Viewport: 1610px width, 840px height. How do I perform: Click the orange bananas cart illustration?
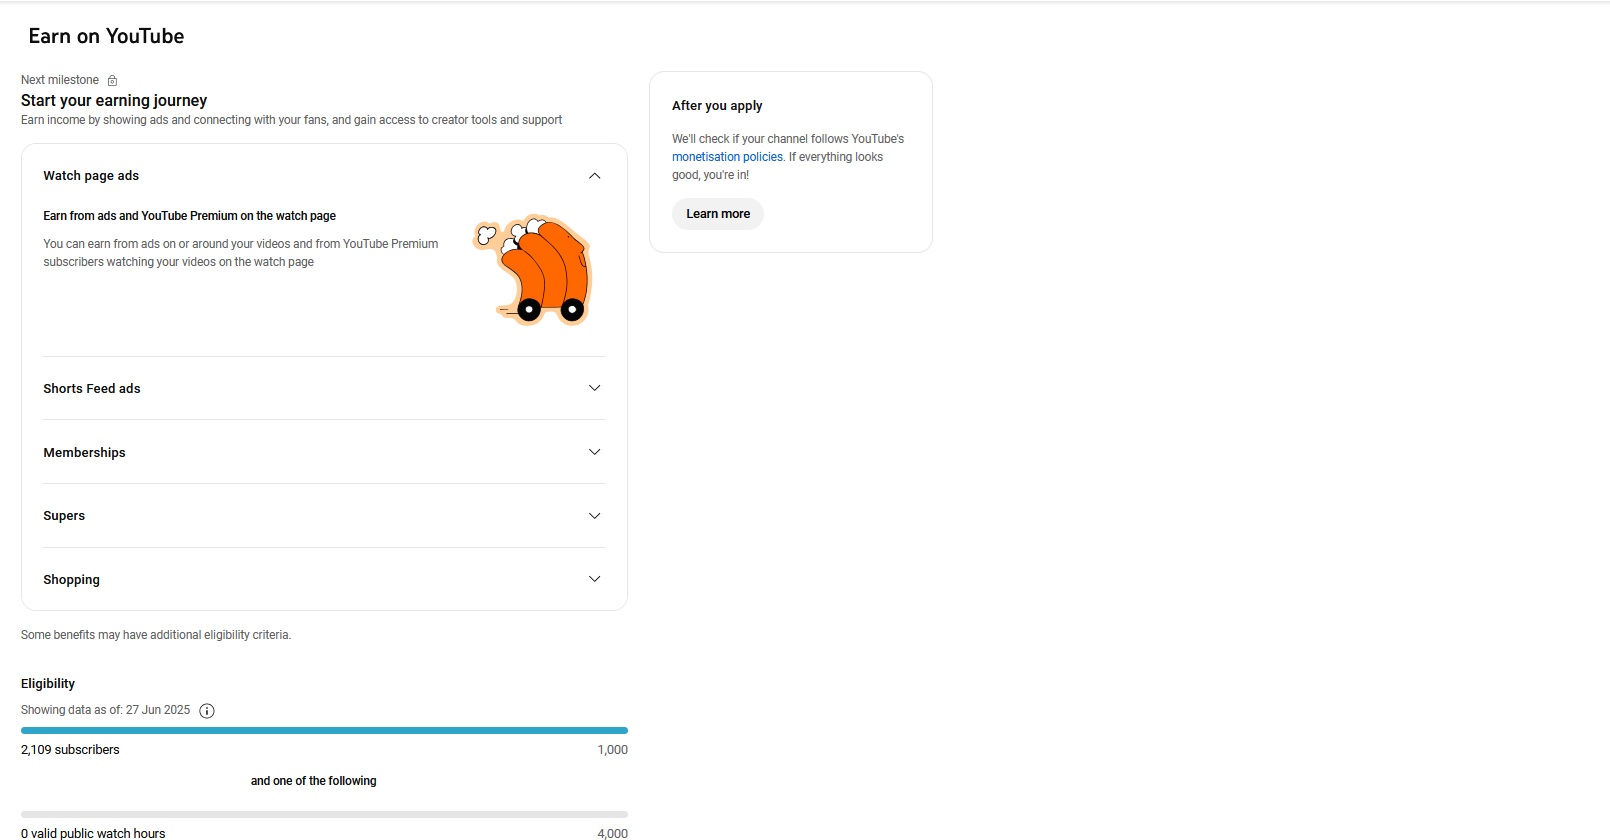point(533,270)
